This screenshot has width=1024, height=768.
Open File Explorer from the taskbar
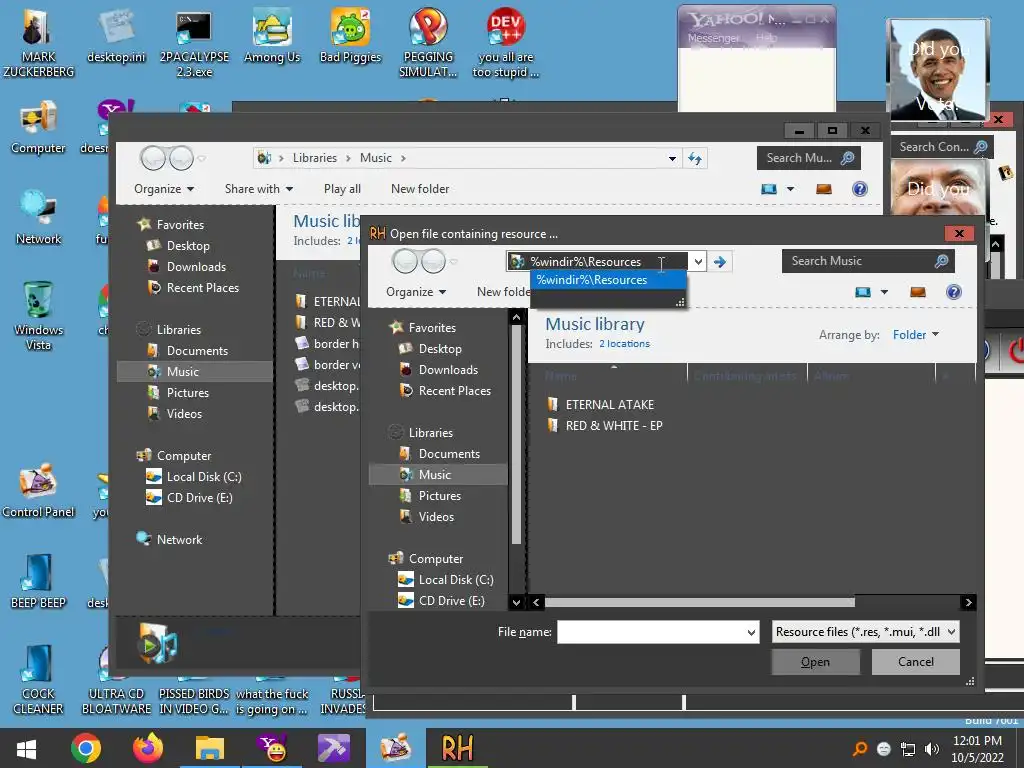coord(210,748)
